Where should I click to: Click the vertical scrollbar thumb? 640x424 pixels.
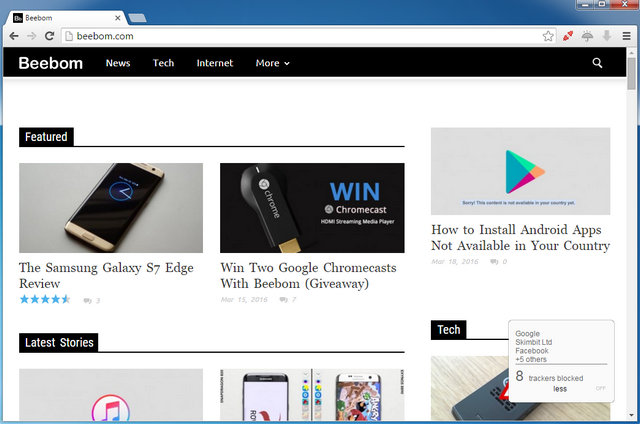[632, 73]
